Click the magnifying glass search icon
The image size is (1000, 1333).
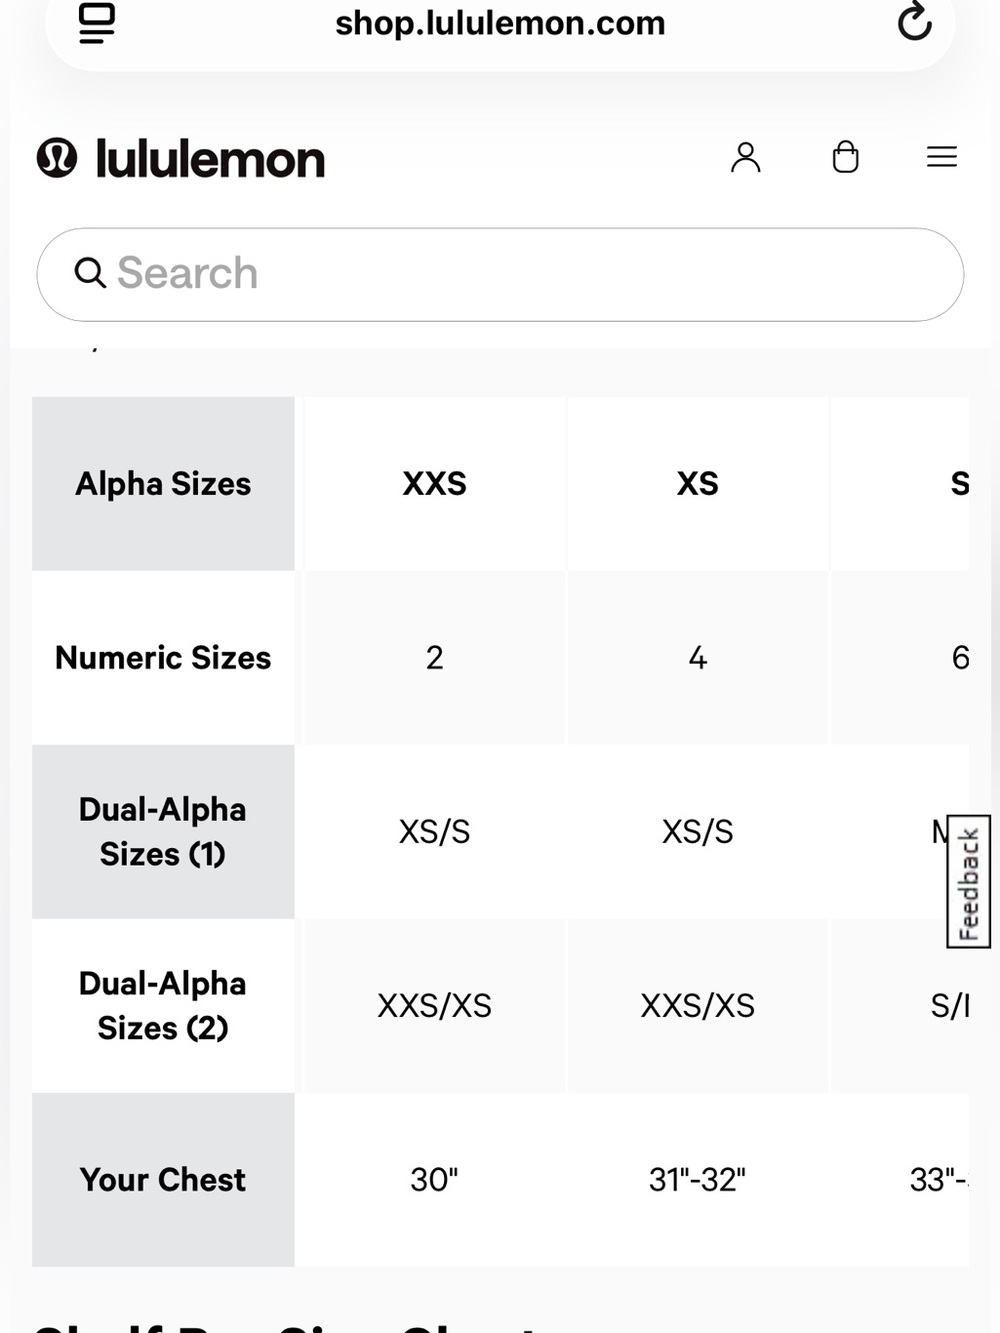[90, 272]
